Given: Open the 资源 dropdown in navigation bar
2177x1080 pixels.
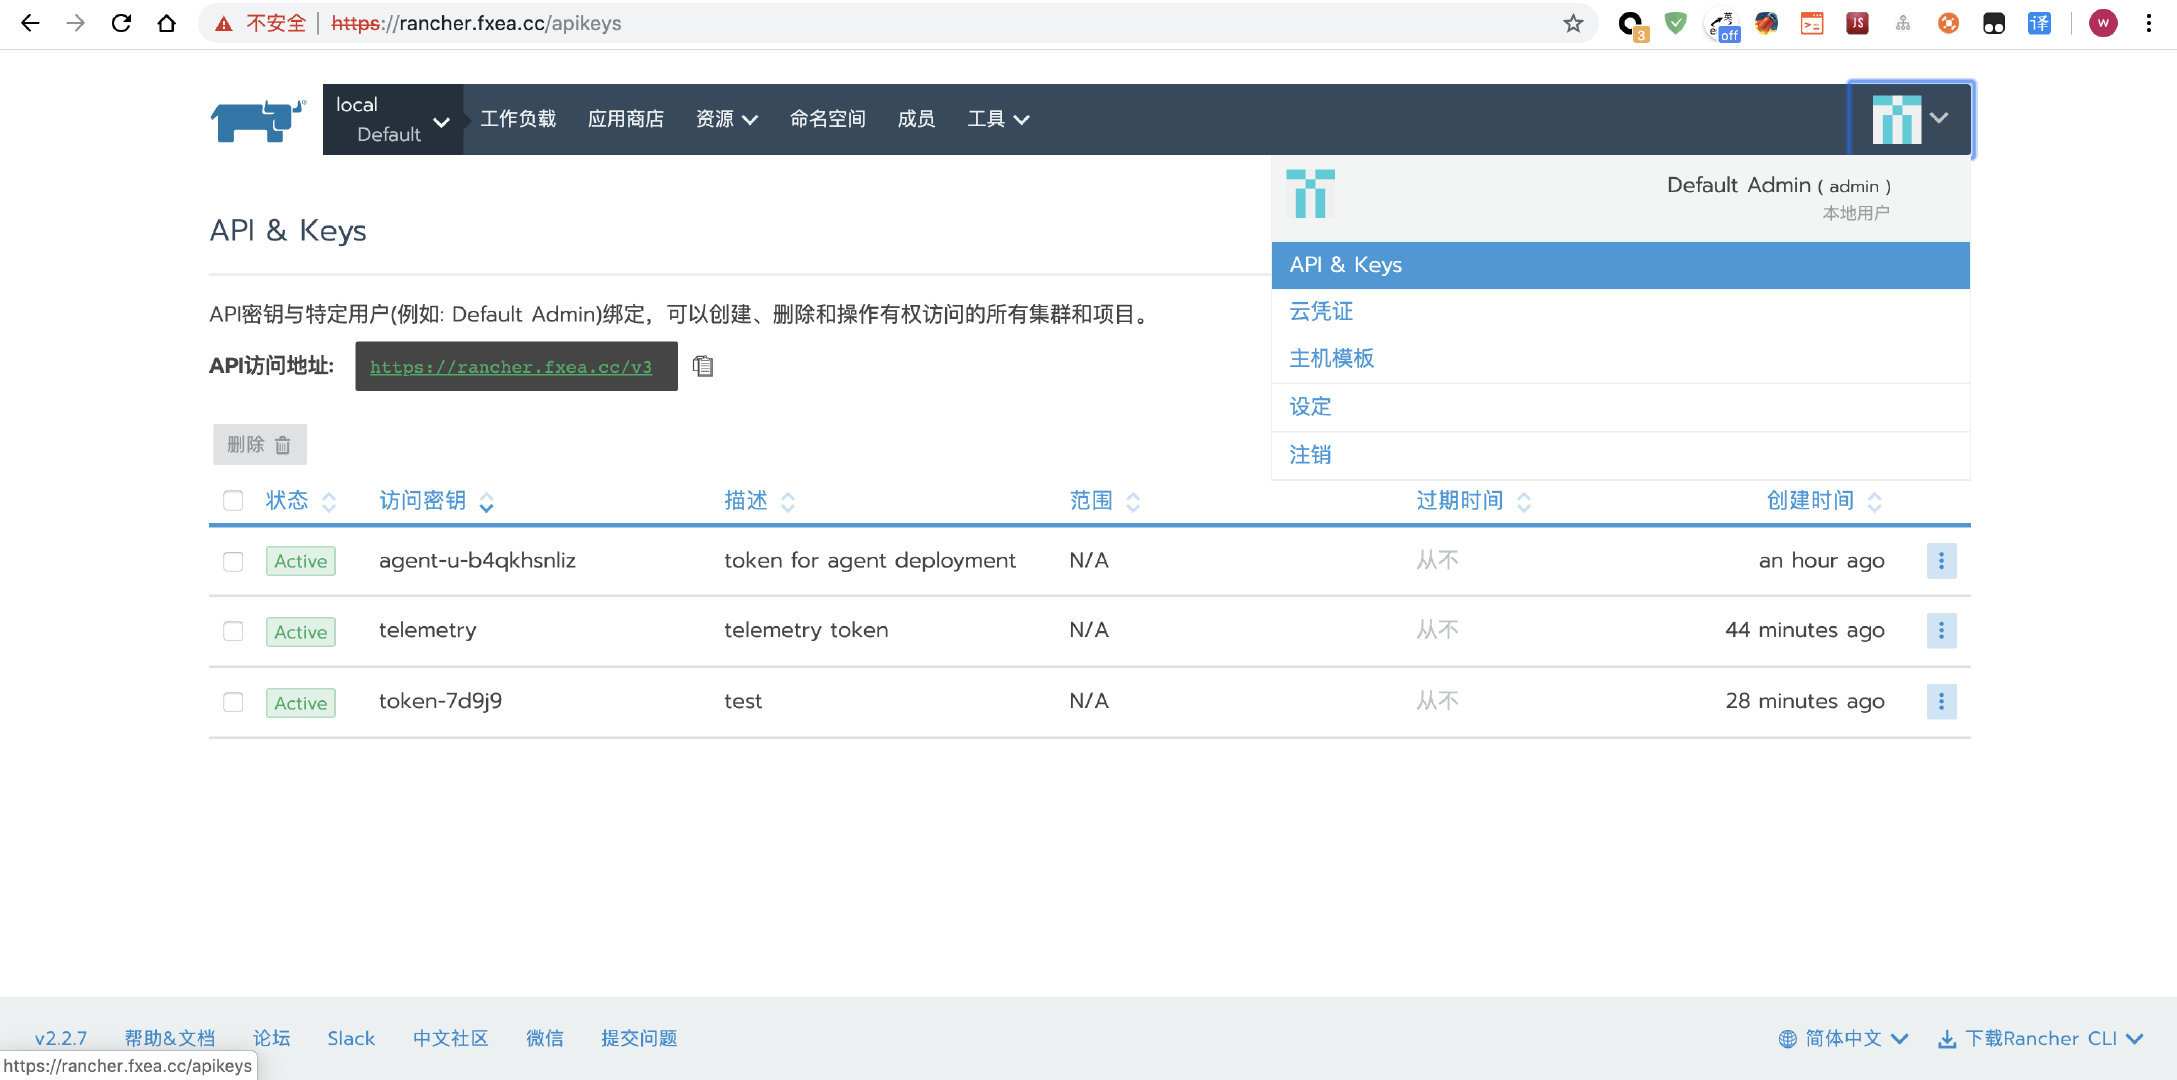Looking at the screenshot, I should coord(726,119).
